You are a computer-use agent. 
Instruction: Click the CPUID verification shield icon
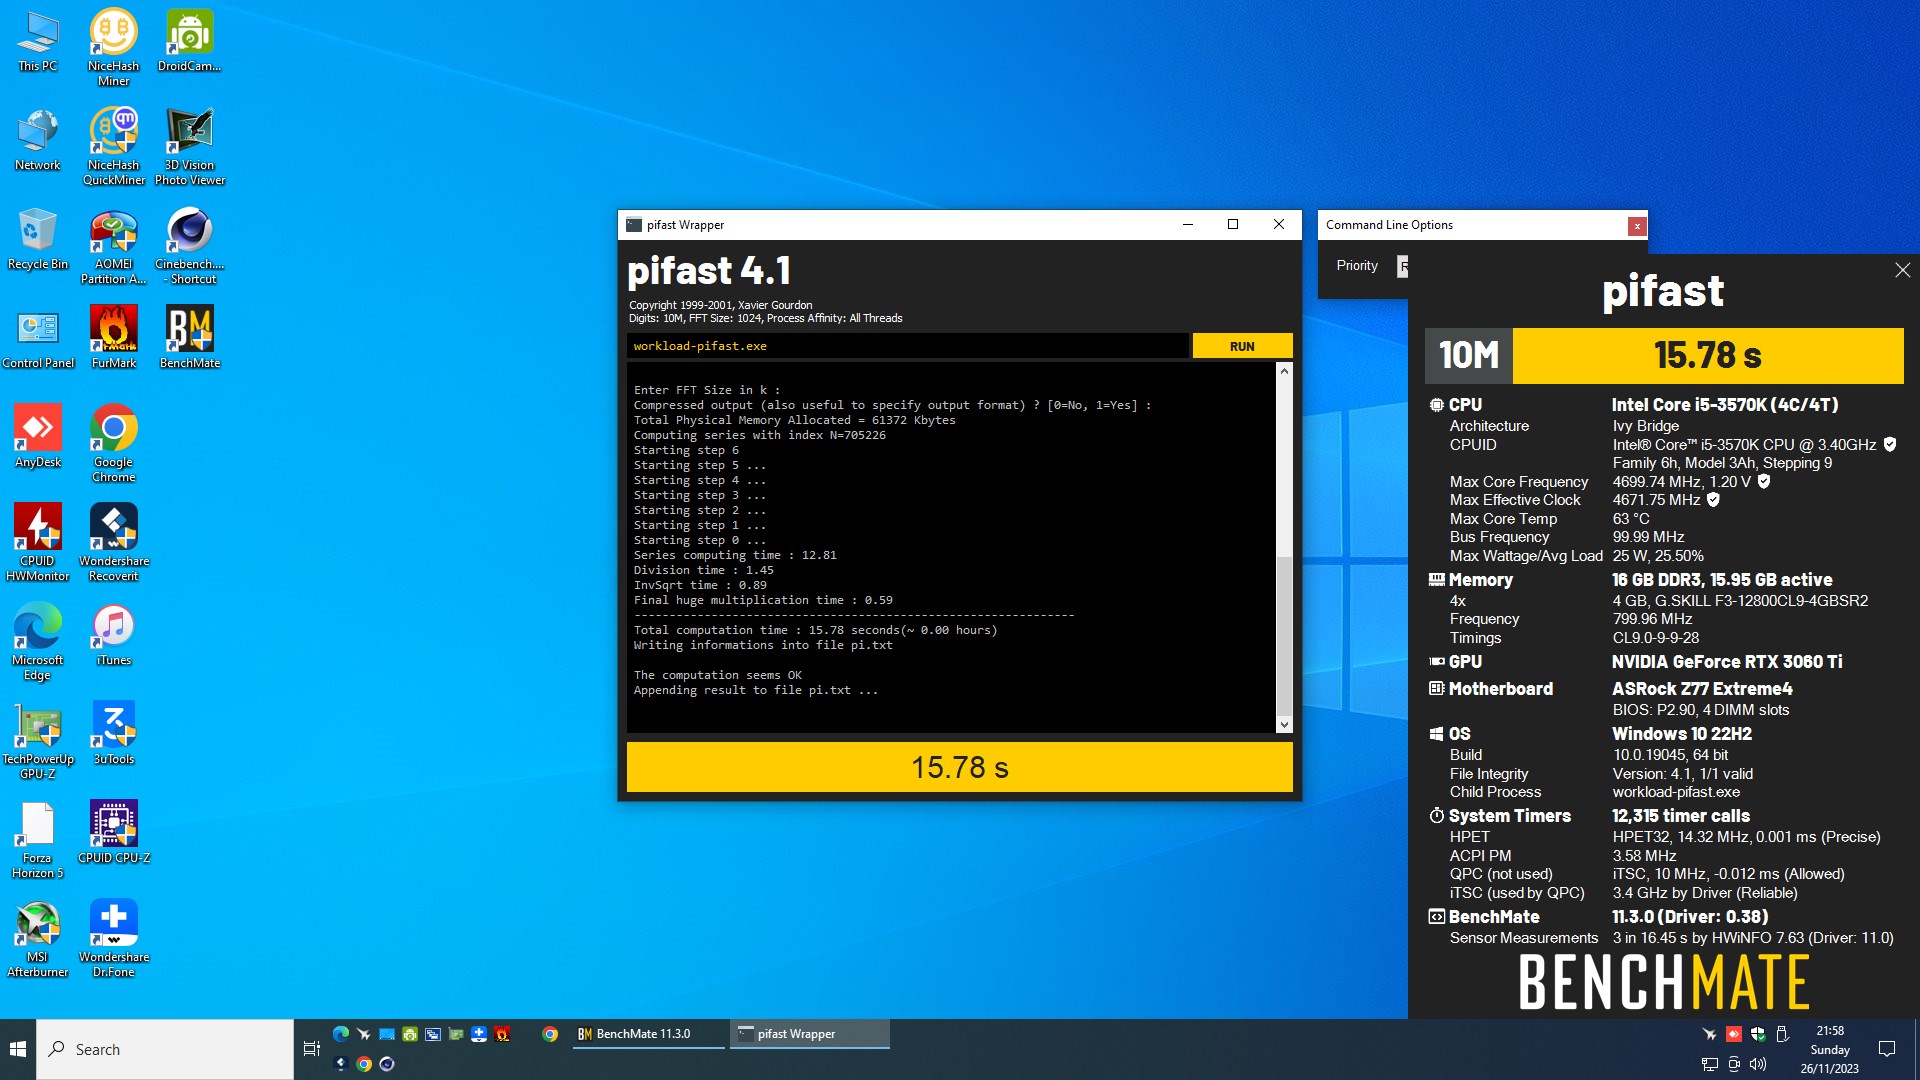pos(1890,444)
